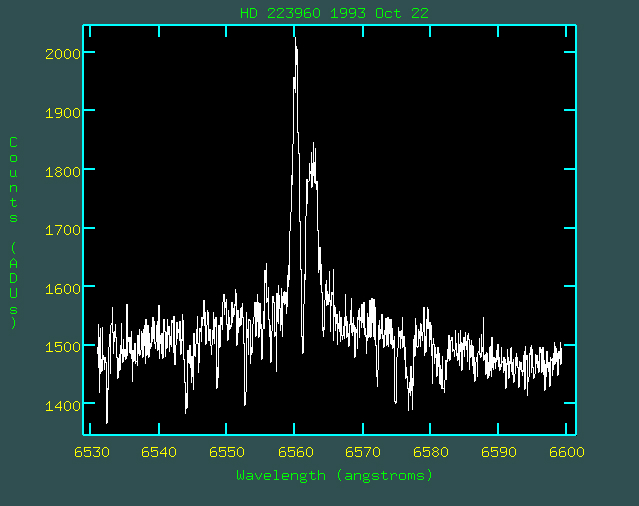Click the x-axis value 6570

tap(363, 452)
